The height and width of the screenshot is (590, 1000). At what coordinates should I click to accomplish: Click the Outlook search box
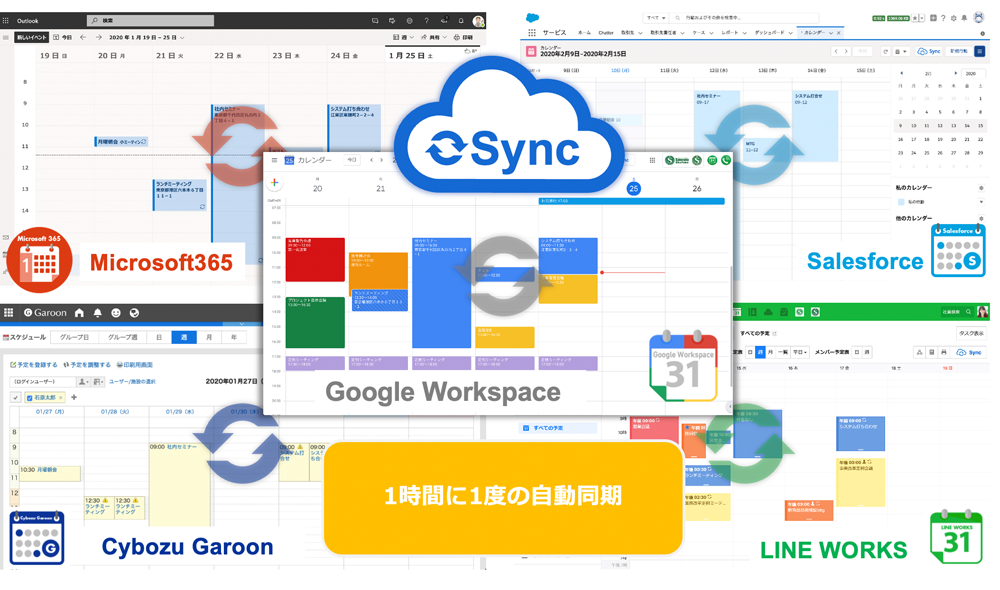tap(151, 20)
